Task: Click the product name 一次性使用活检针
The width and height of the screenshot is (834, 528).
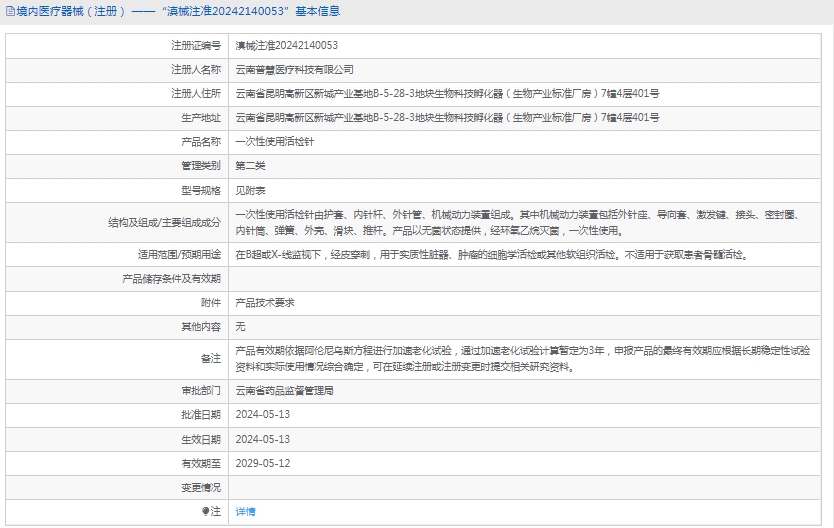Action: (x=274, y=142)
